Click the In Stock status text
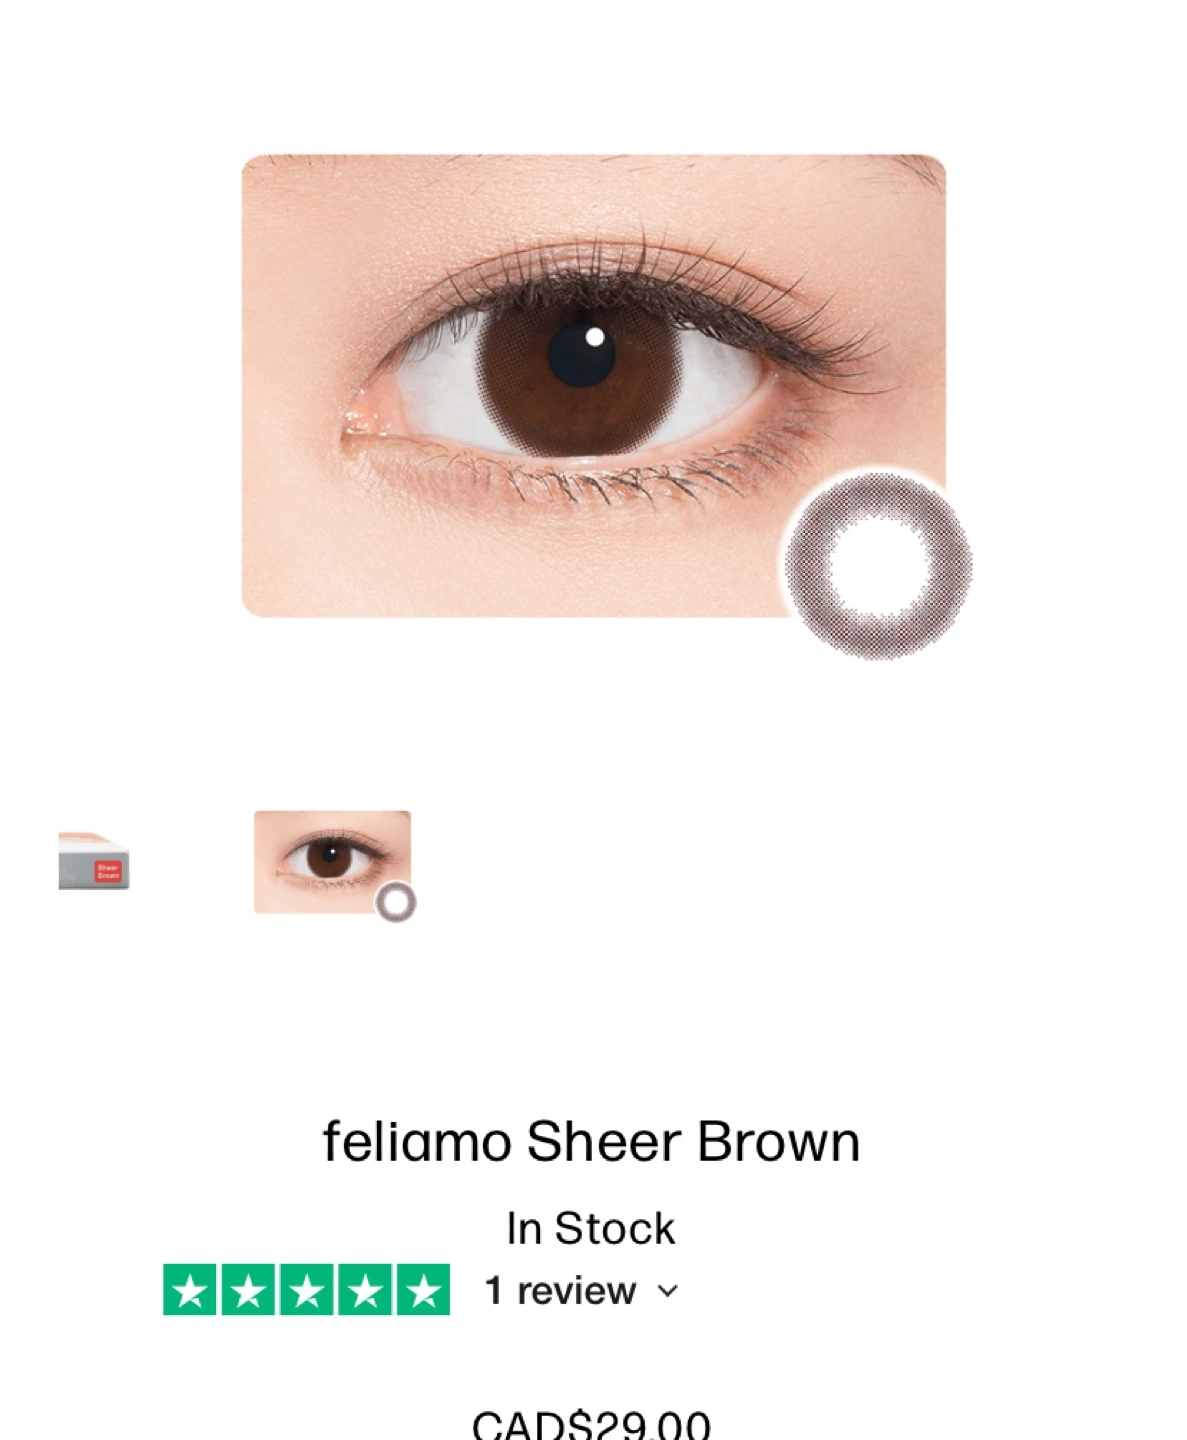The height and width of the screenshot is (1440, 1187). pyautogui.click(x=591, y=1228)
